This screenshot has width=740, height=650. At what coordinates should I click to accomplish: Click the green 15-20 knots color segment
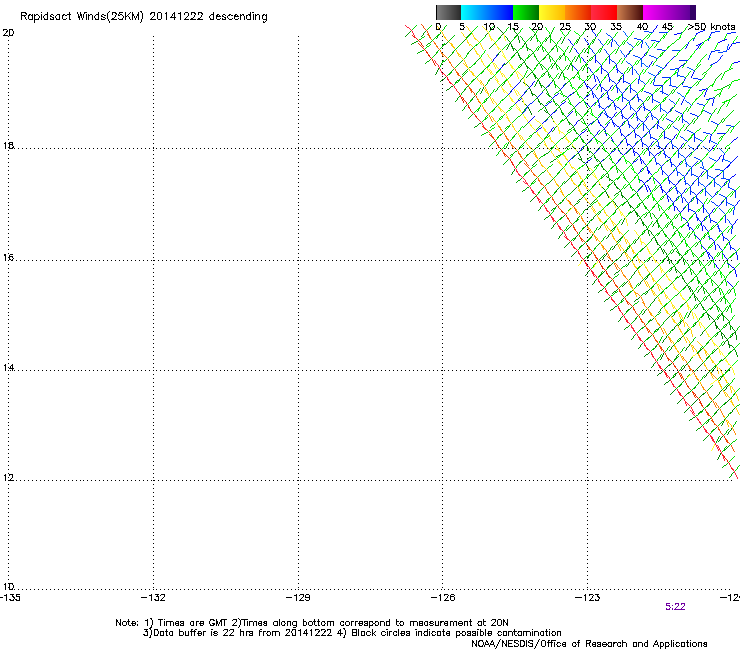tap(526, 12)
